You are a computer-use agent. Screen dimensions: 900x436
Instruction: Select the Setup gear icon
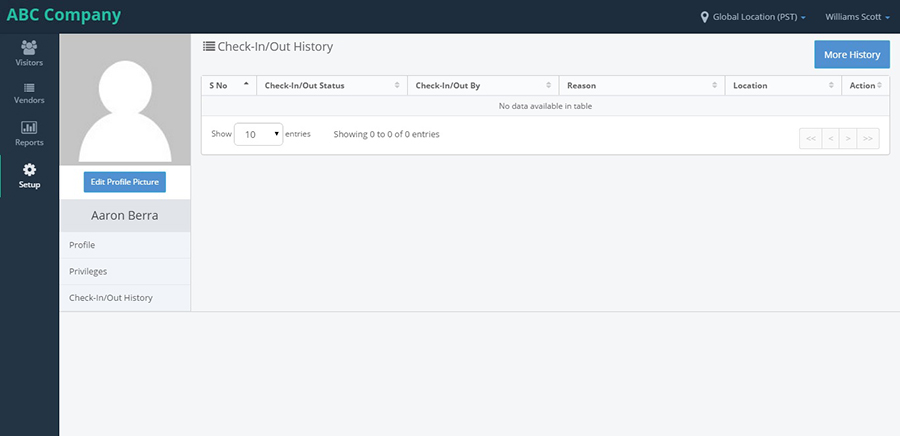[29, 169]
